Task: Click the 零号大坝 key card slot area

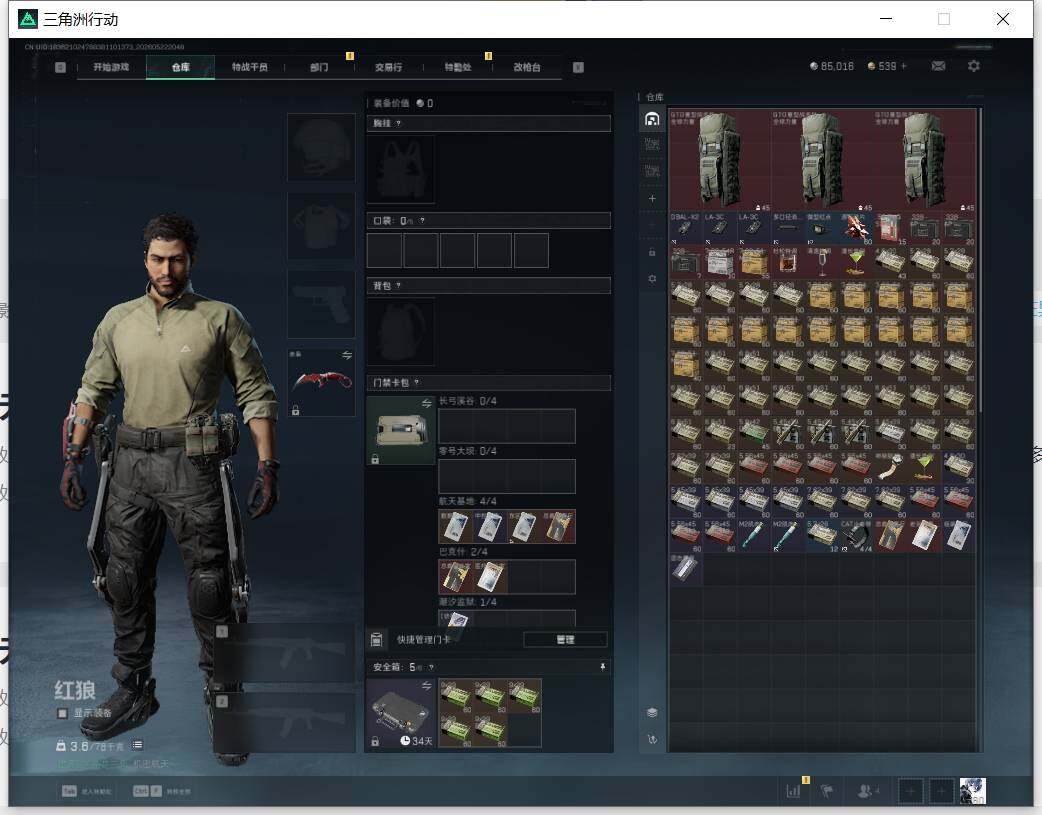Action: pyautogui.click(x=507, y=476)
